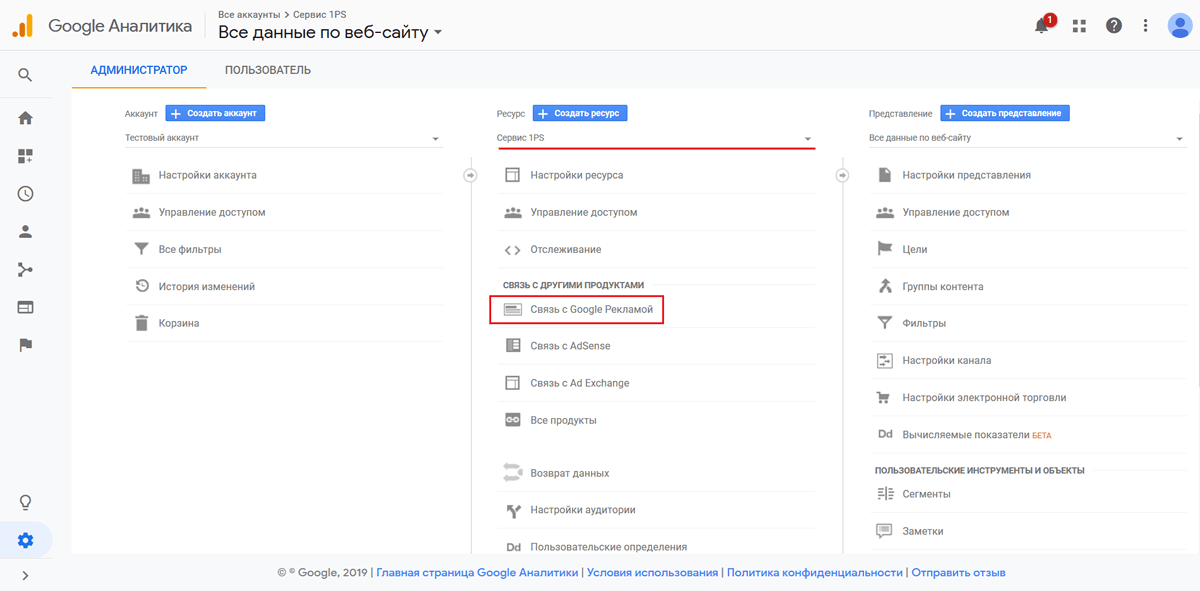Open Acquisition branching icon in sidebar
Viewport: 1200px width, 591px height.
pos(25,270)
